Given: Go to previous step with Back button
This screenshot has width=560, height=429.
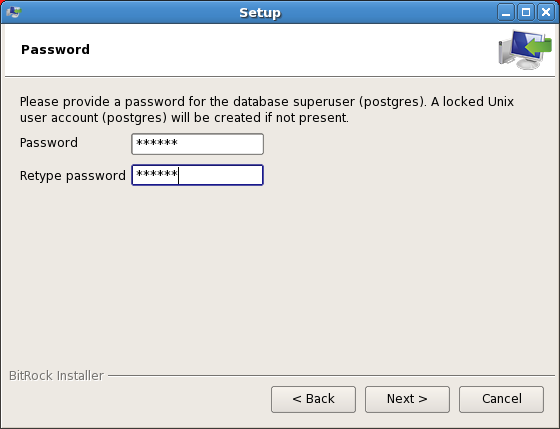Looking at the screenshot, I should click(x=313, y=399).
